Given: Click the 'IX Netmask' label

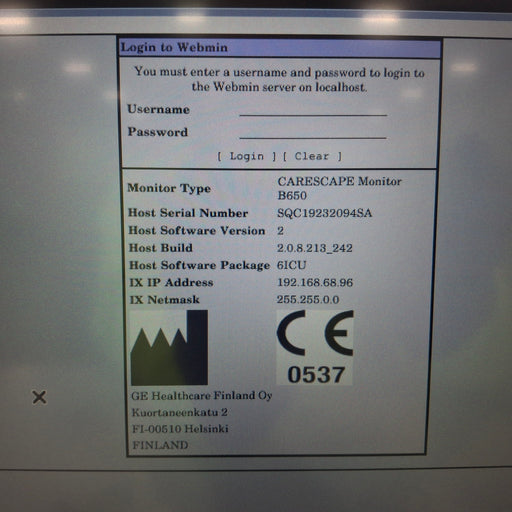Looking at the screenshot, I should click(165, 300).
